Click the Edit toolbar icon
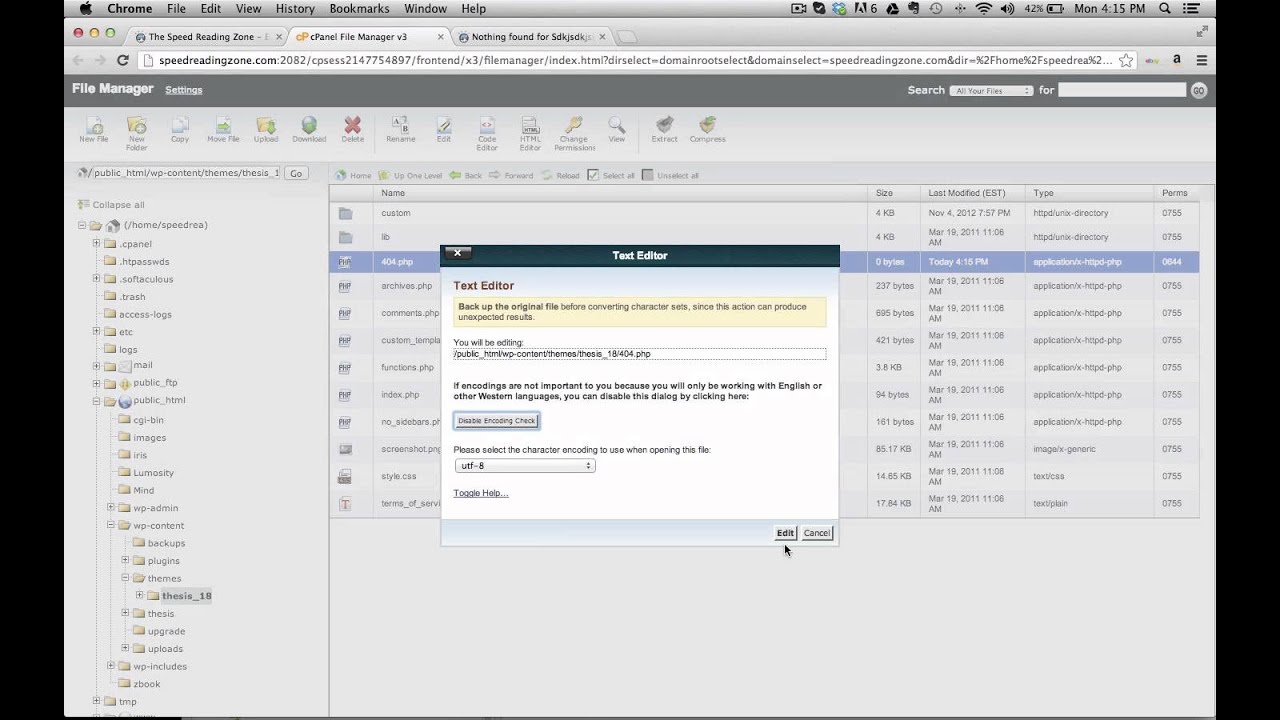1280x720 pixels. (x=443, y=130)
